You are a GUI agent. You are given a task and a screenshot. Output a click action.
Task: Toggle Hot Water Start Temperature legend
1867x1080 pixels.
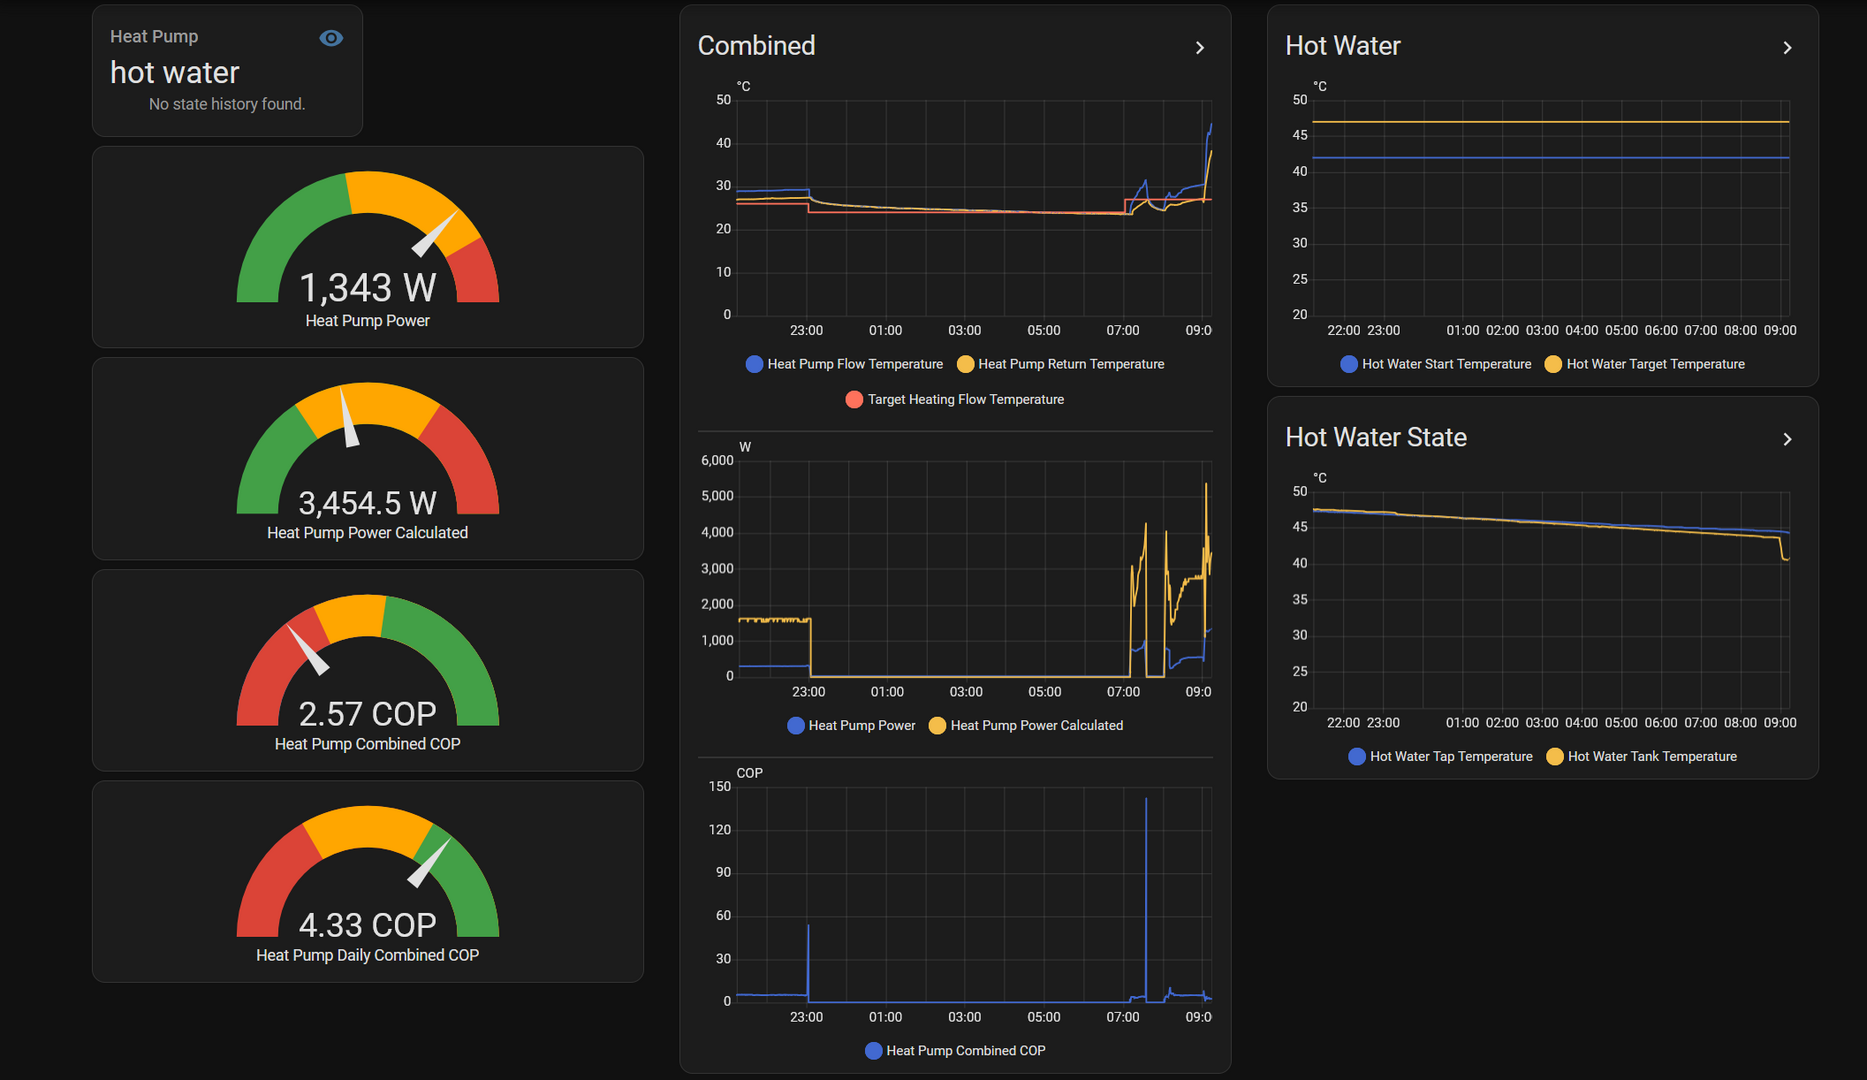(x=1436, y=364)
